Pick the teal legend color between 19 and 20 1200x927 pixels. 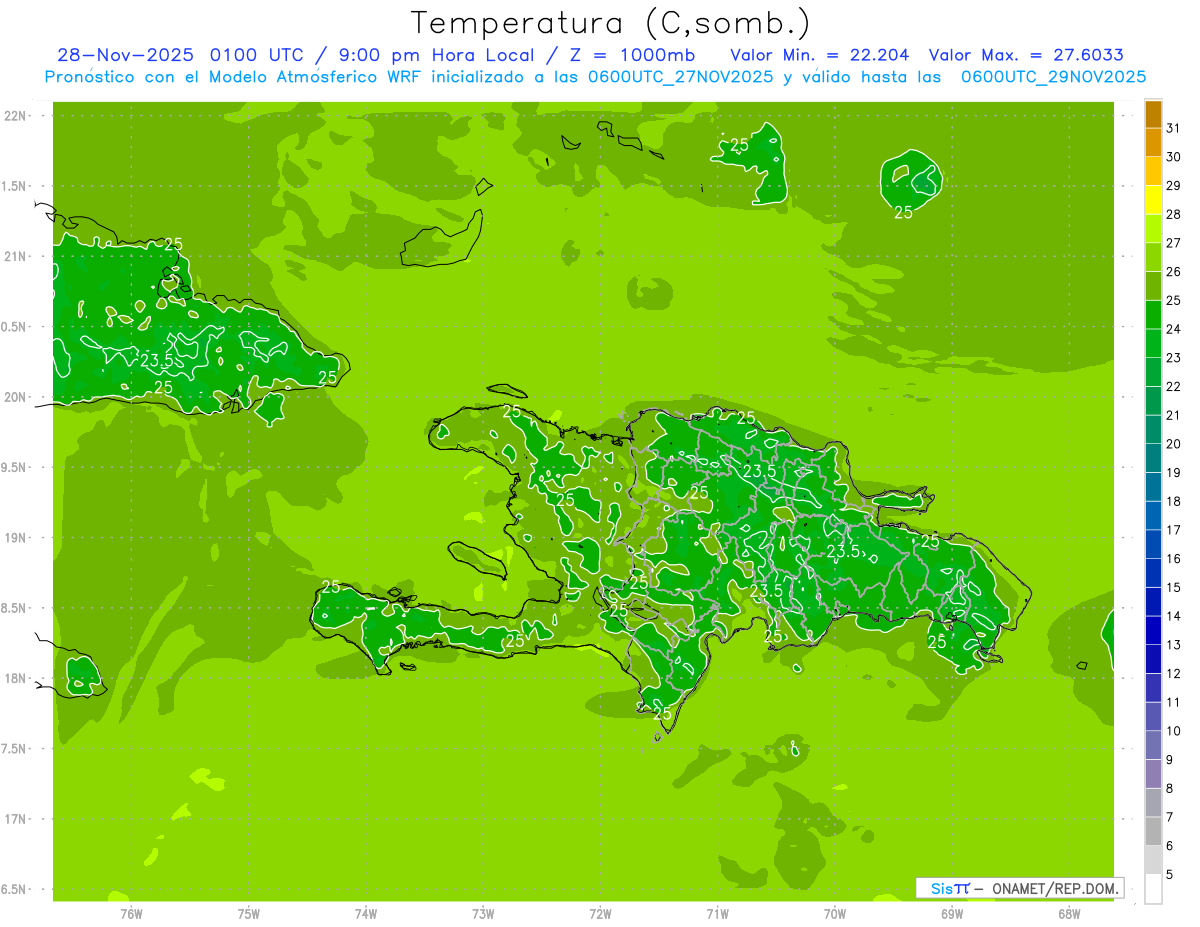click(x=1153, y=458)
